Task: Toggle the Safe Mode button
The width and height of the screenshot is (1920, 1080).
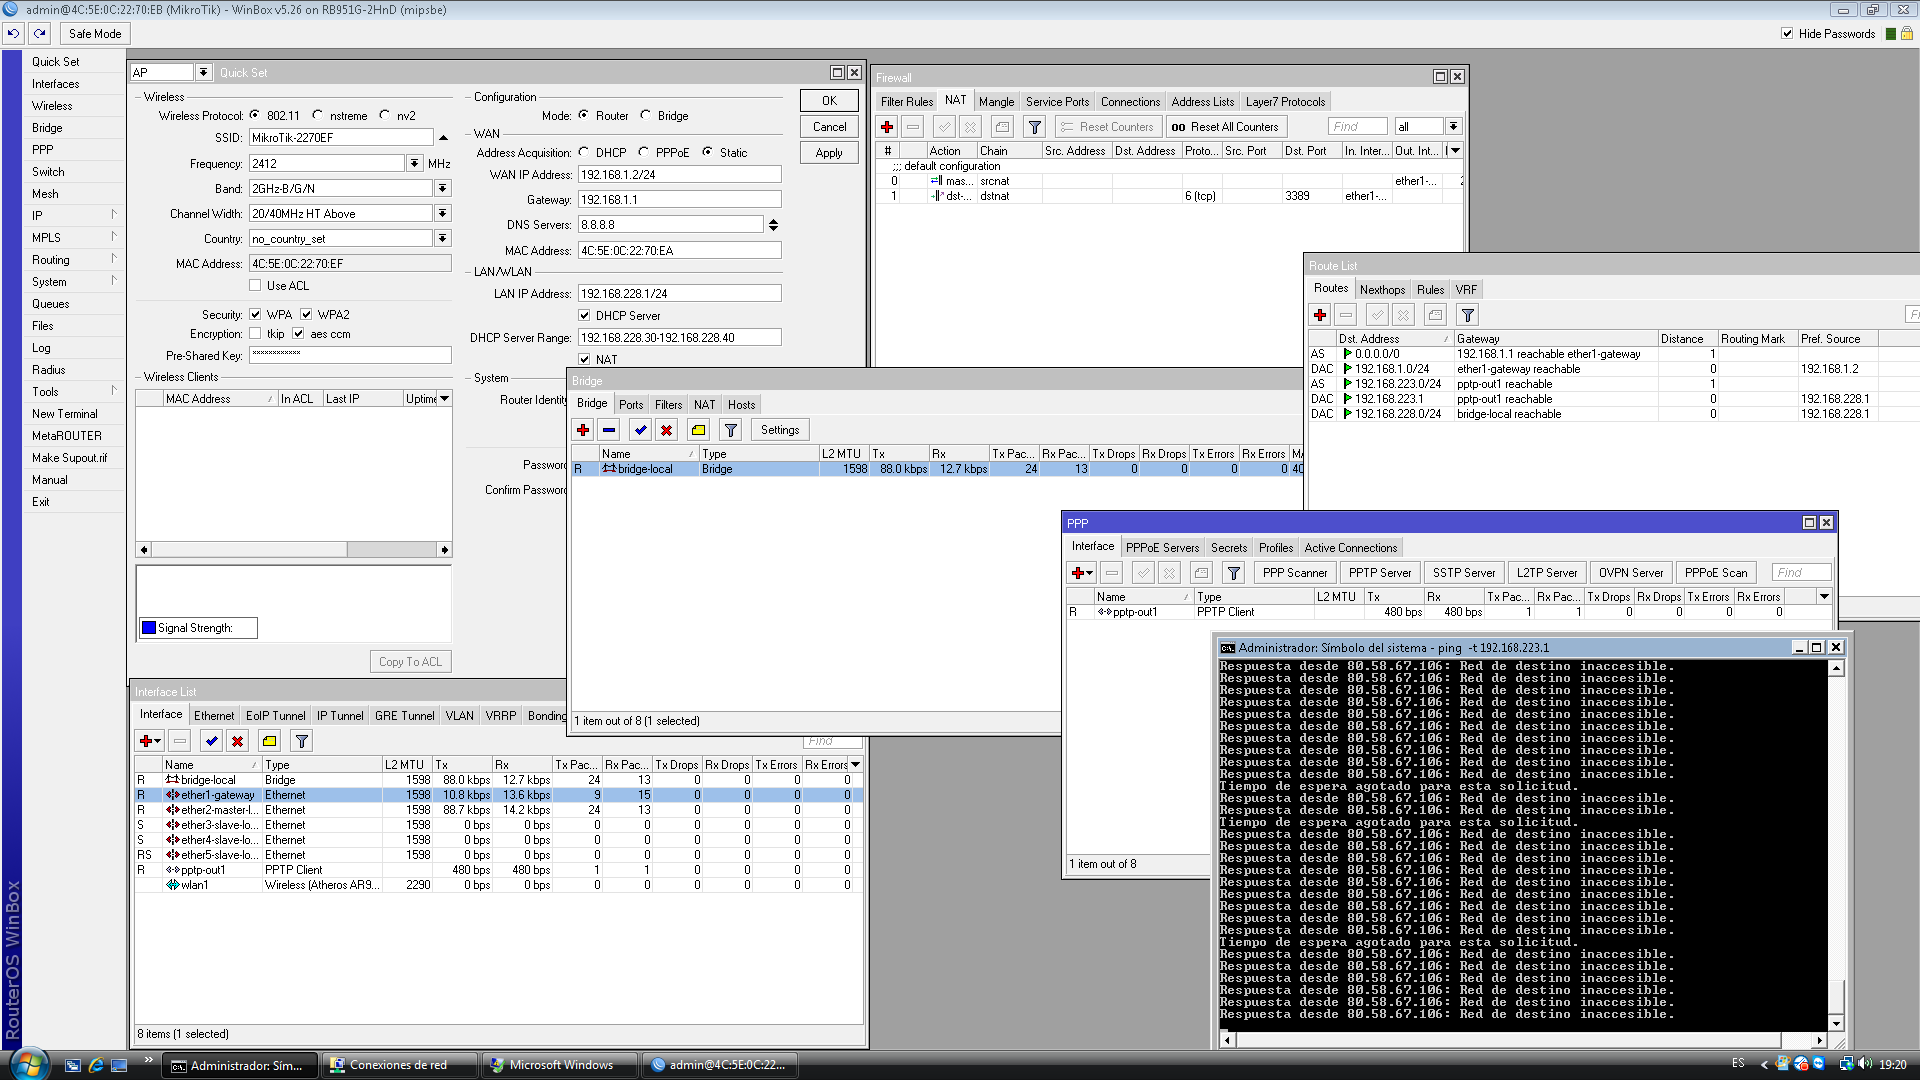Action: [95, 33]
